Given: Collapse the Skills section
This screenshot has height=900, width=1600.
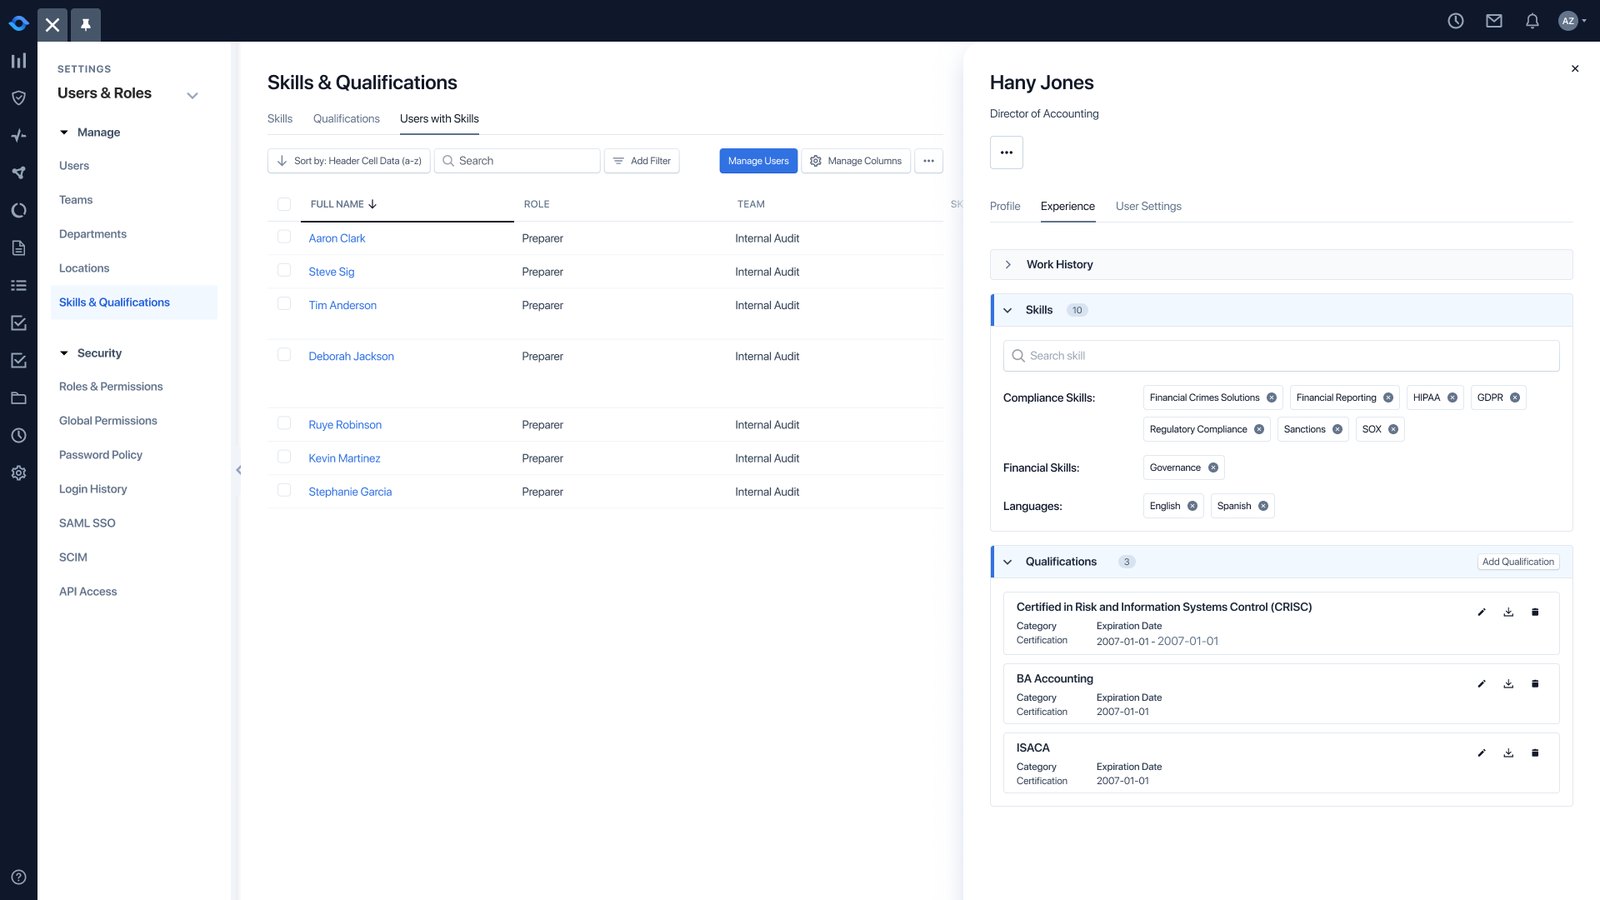Looking at the screenshot, I should tap(1008, 310).
